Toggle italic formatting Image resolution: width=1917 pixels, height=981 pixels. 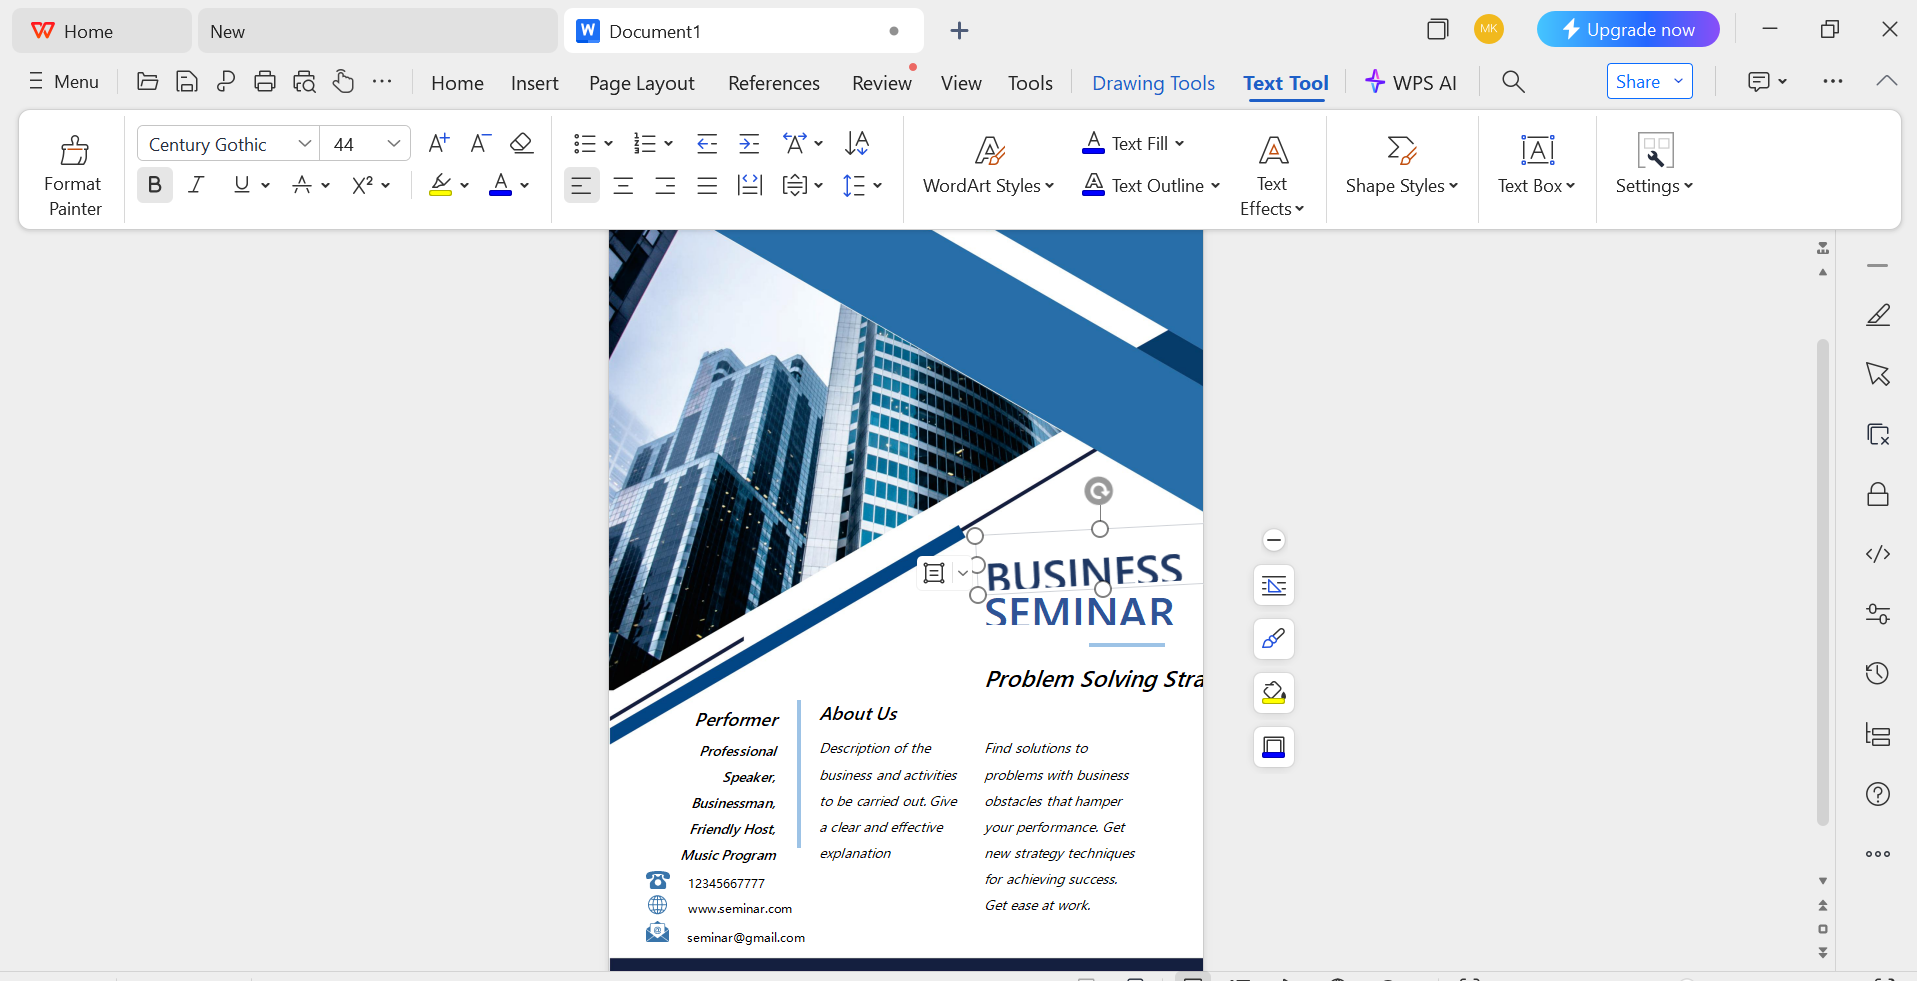[196, 184]
